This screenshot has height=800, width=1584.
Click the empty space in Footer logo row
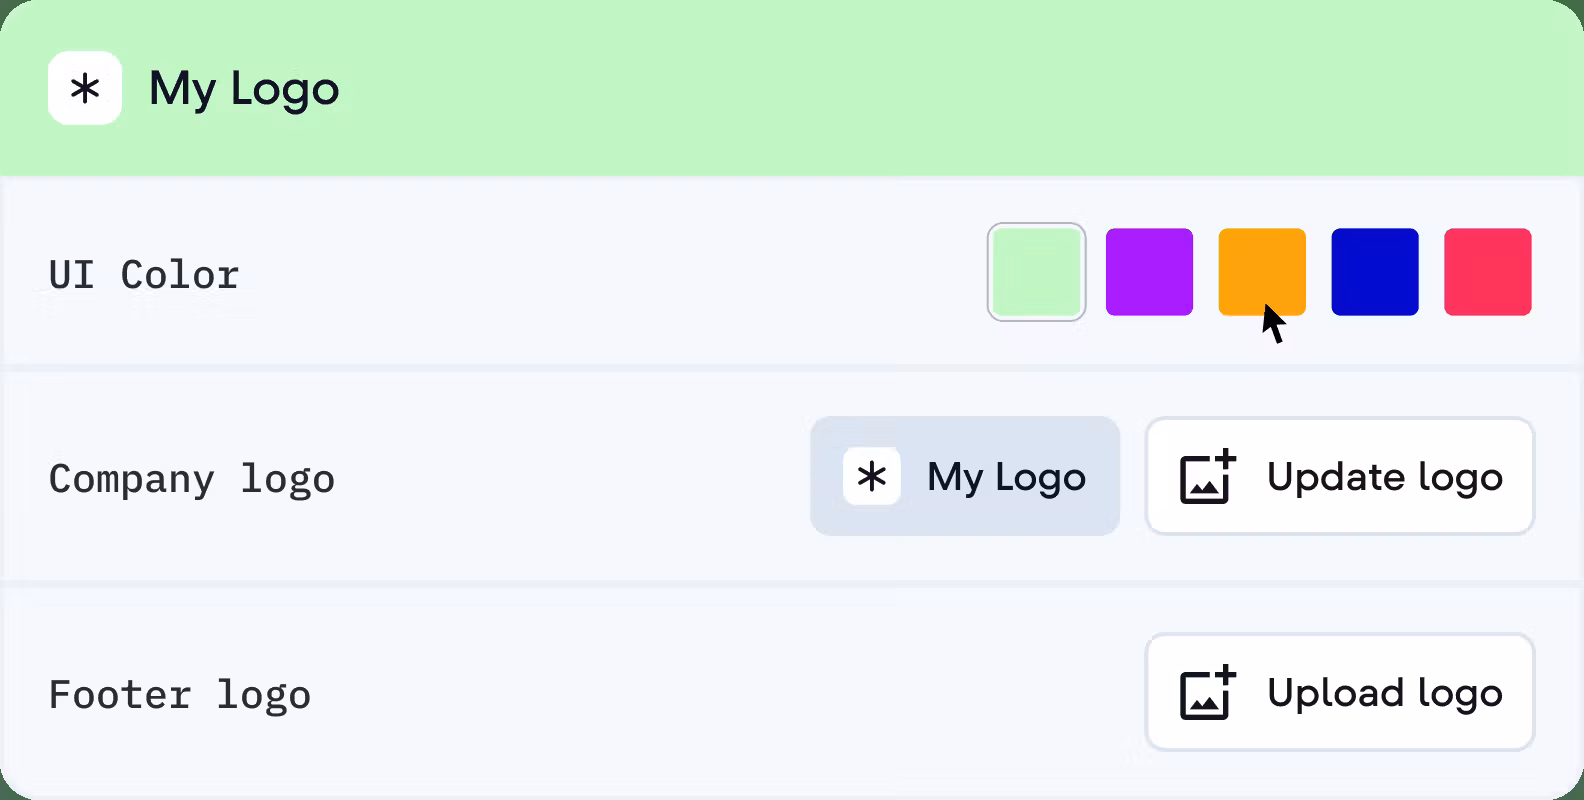700,695
